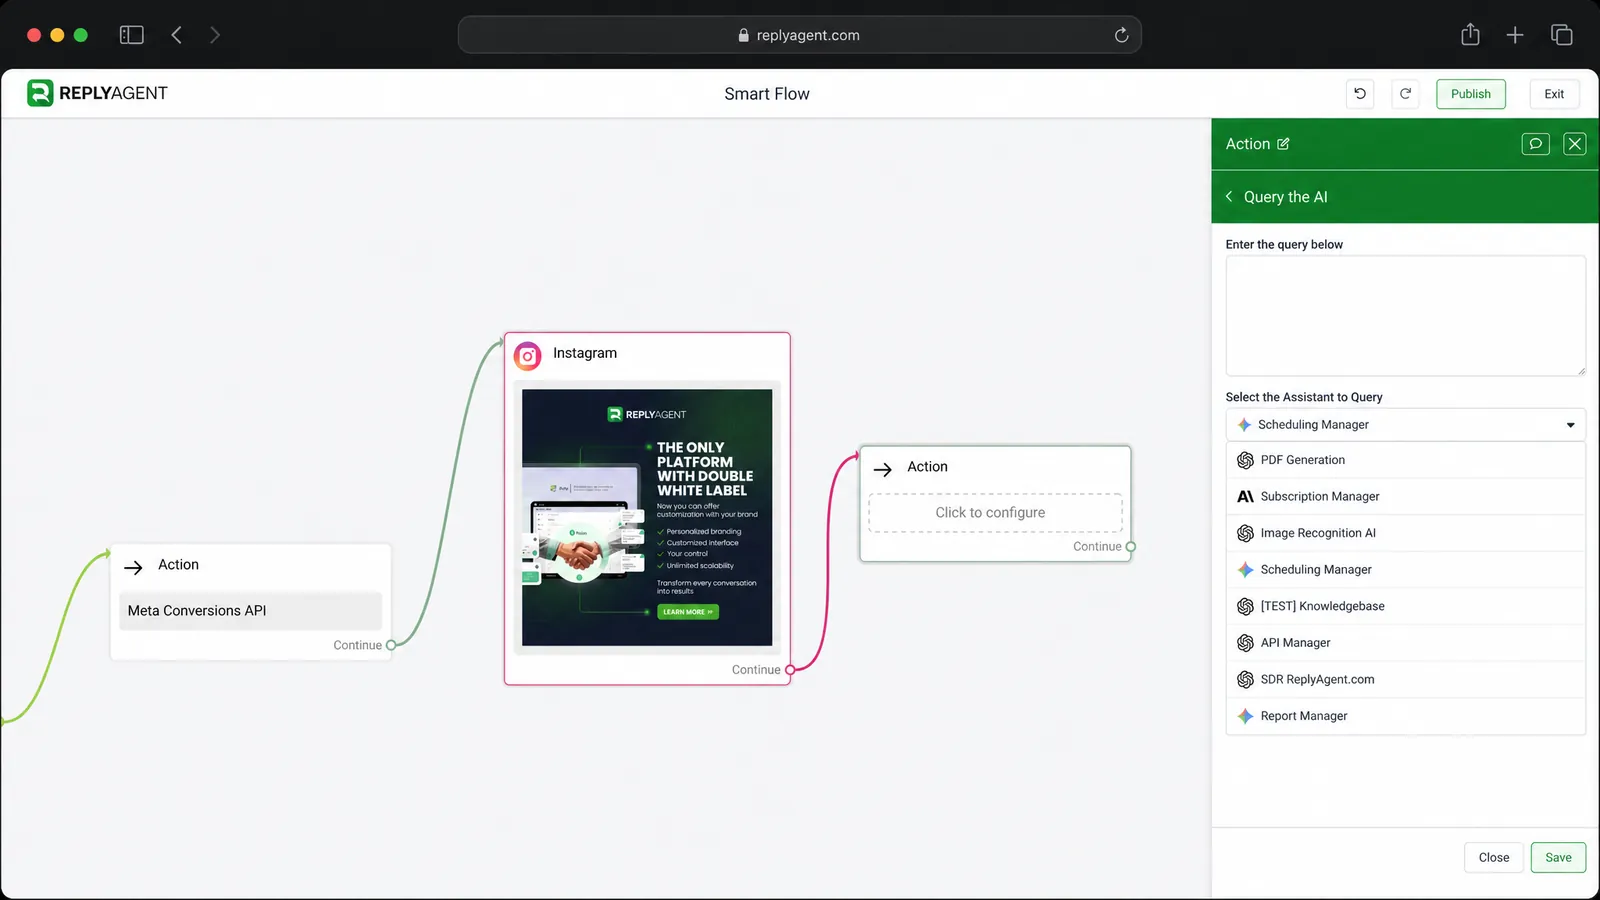The image size is (1600, 900).
Task: Click the replyagent.com address bar
Action: (x=798, y=35)
